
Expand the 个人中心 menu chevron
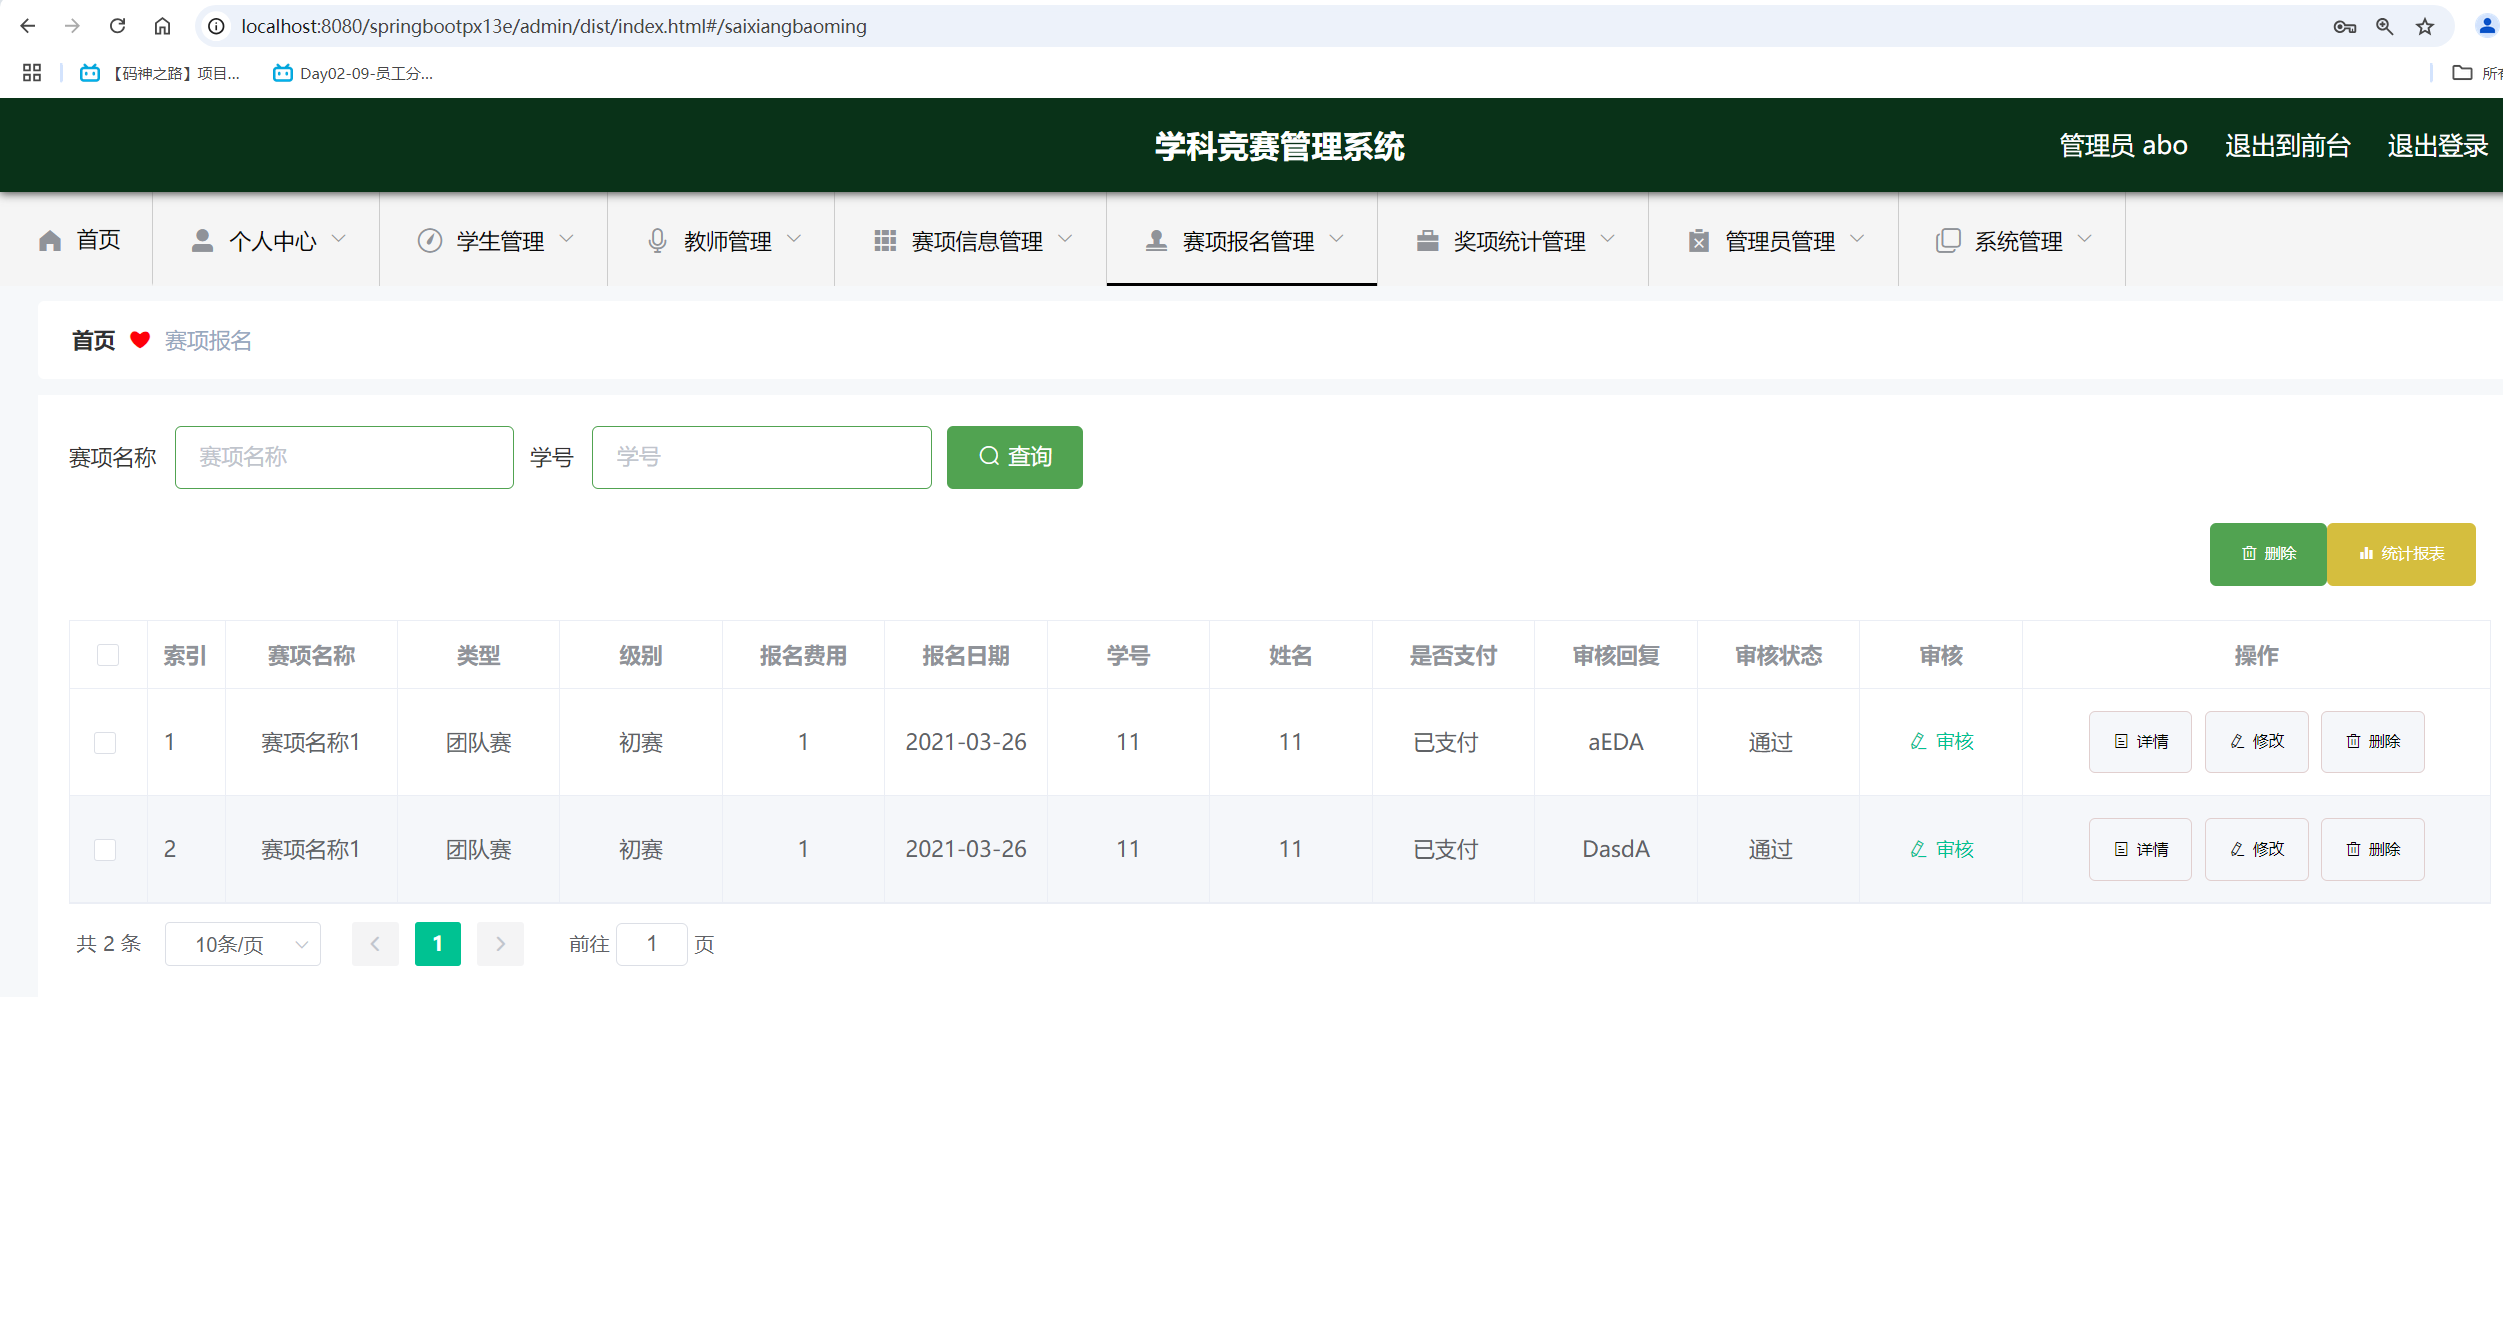tap(339, 239)
